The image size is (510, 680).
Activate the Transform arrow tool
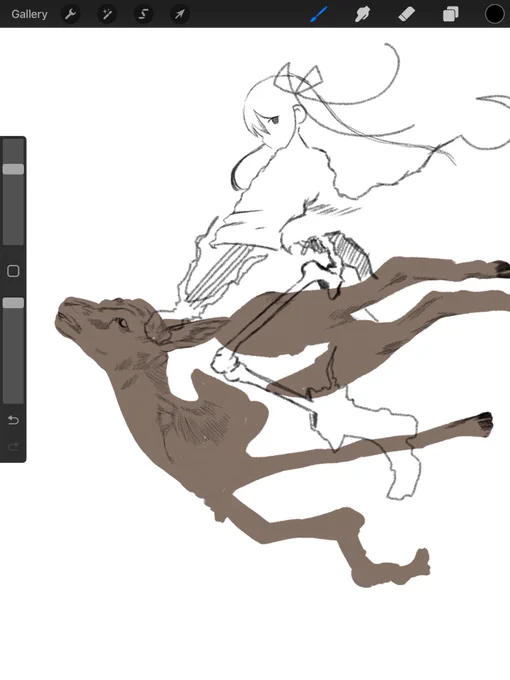[x=180, y=14]
